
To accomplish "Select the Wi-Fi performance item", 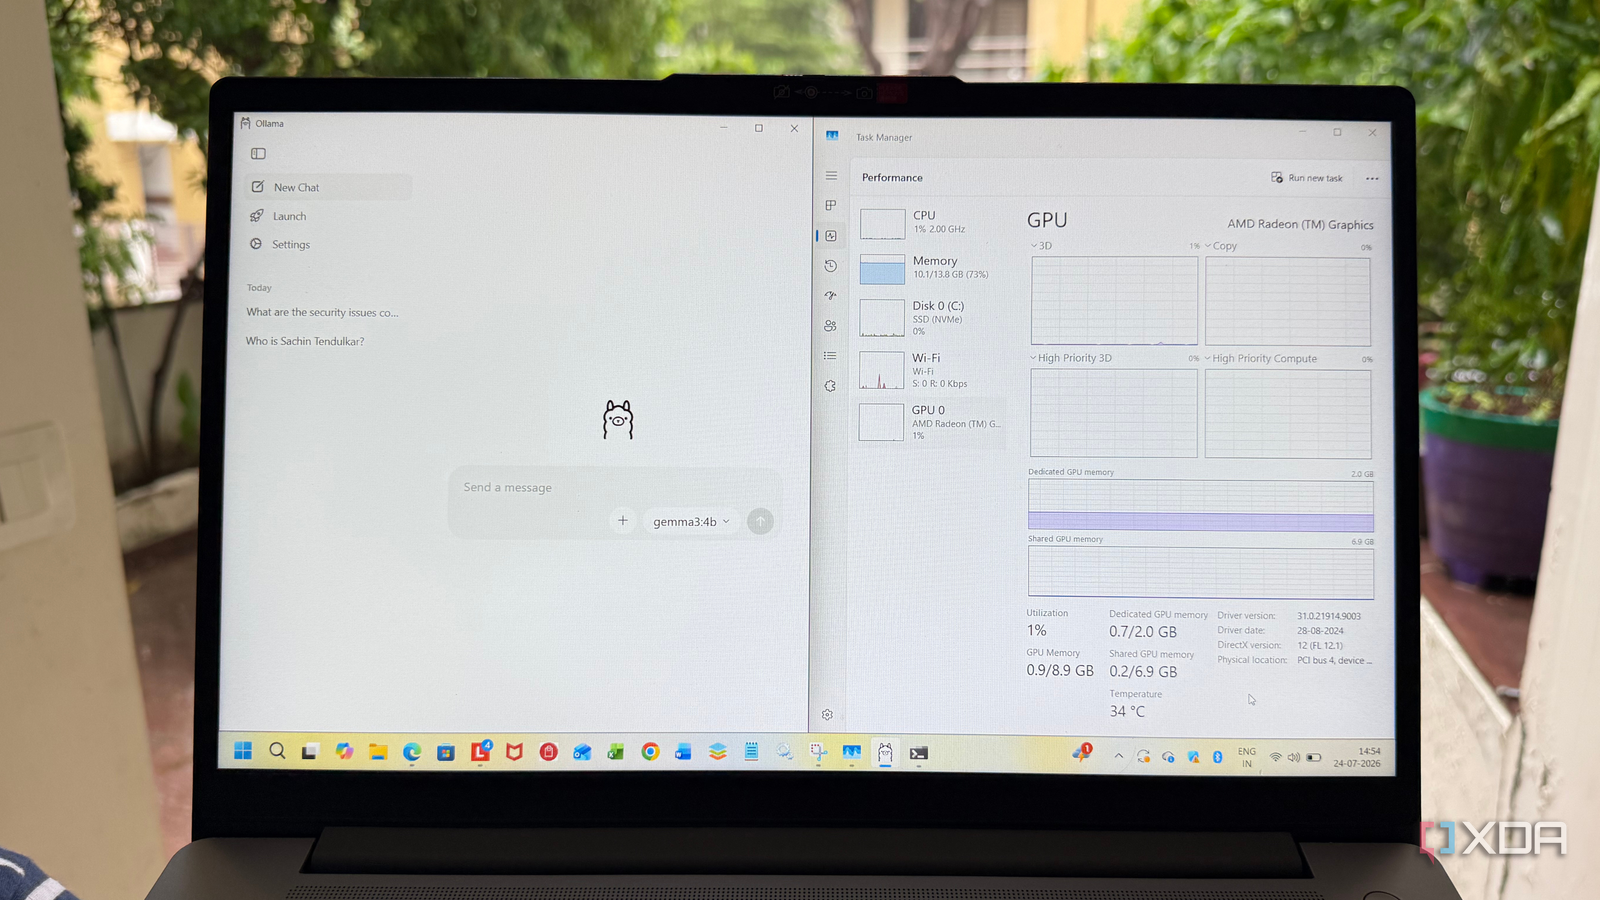I will 932,370.
